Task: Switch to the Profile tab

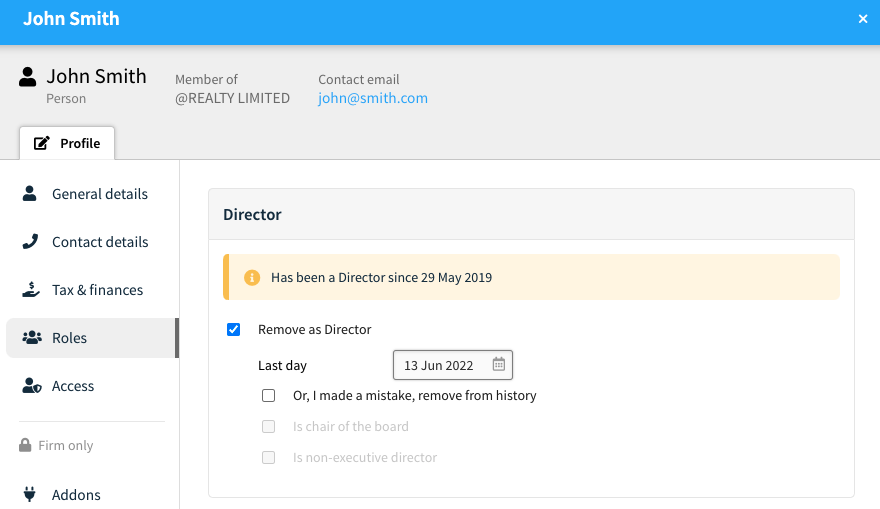Action: point(67,143)
